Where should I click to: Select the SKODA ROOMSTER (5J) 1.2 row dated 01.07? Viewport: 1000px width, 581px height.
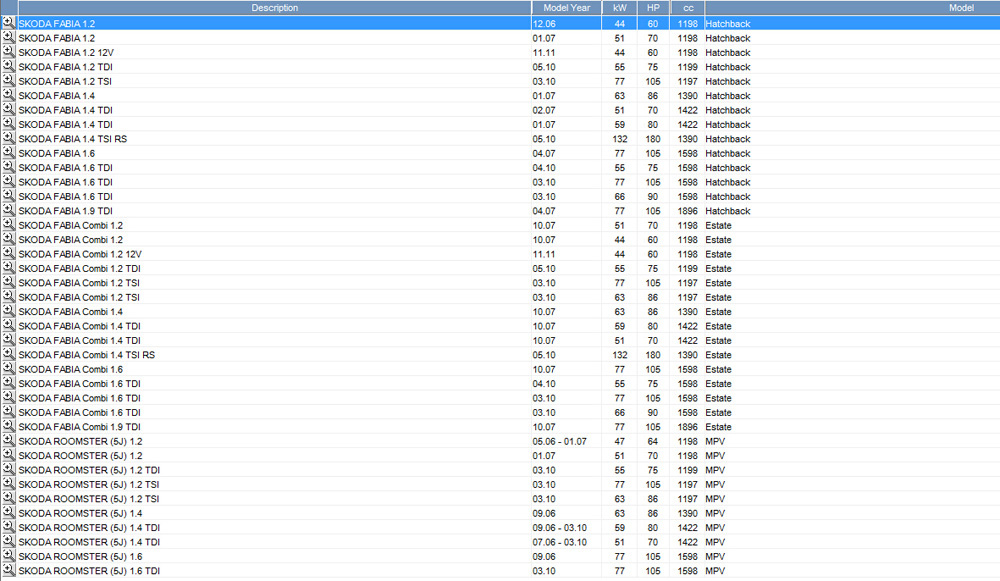click(80, 456)
